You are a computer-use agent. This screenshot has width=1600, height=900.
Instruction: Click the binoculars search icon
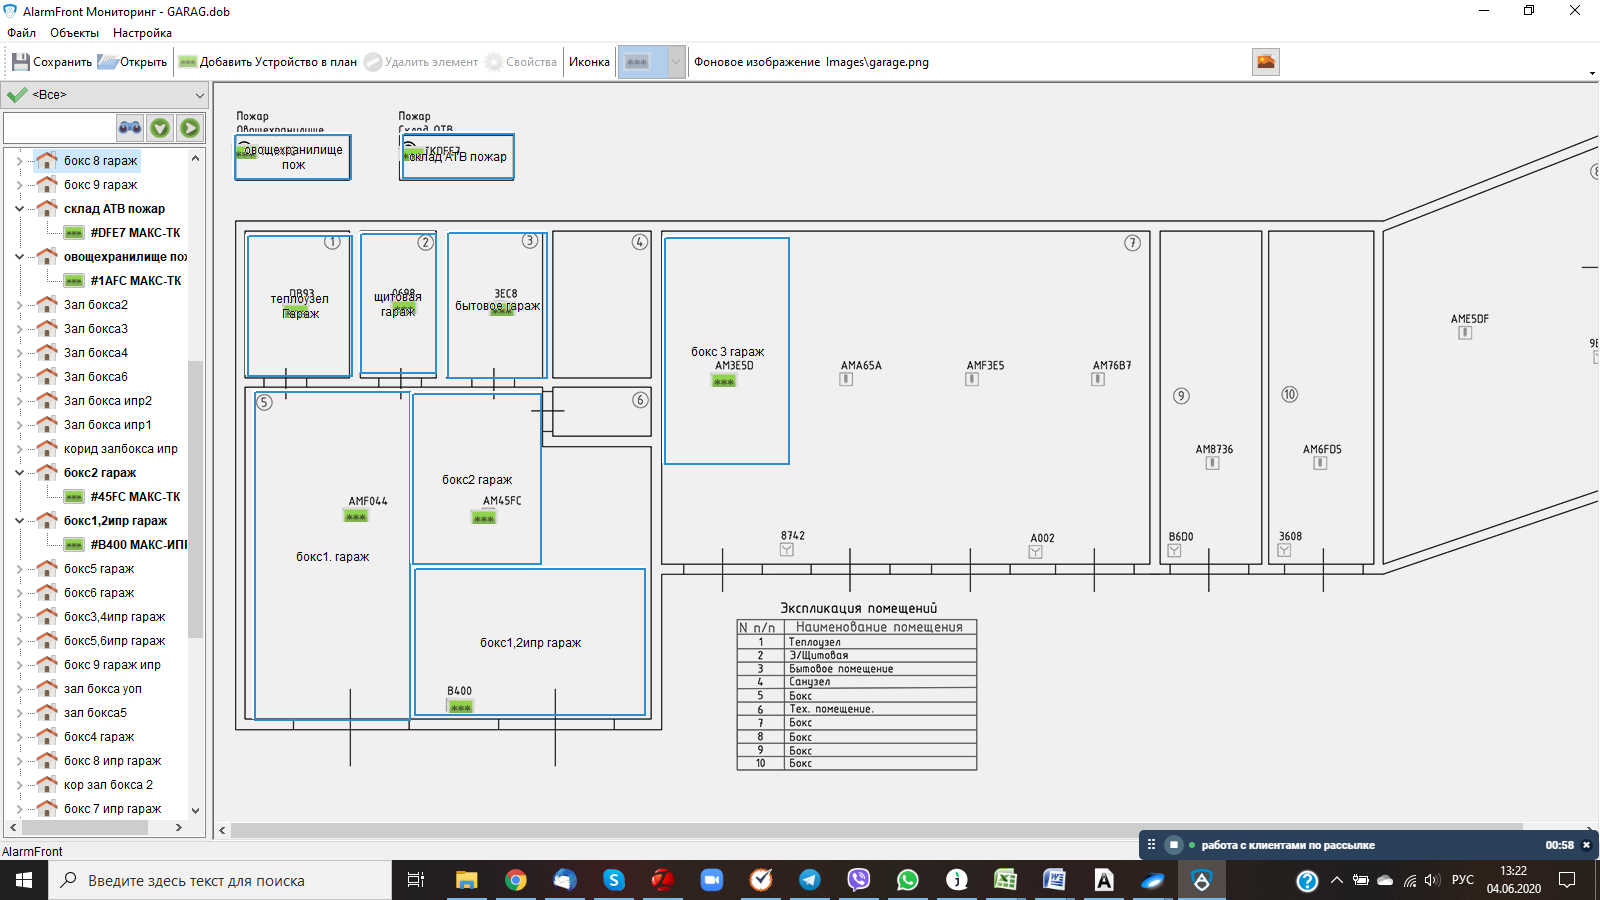[130, 128]
